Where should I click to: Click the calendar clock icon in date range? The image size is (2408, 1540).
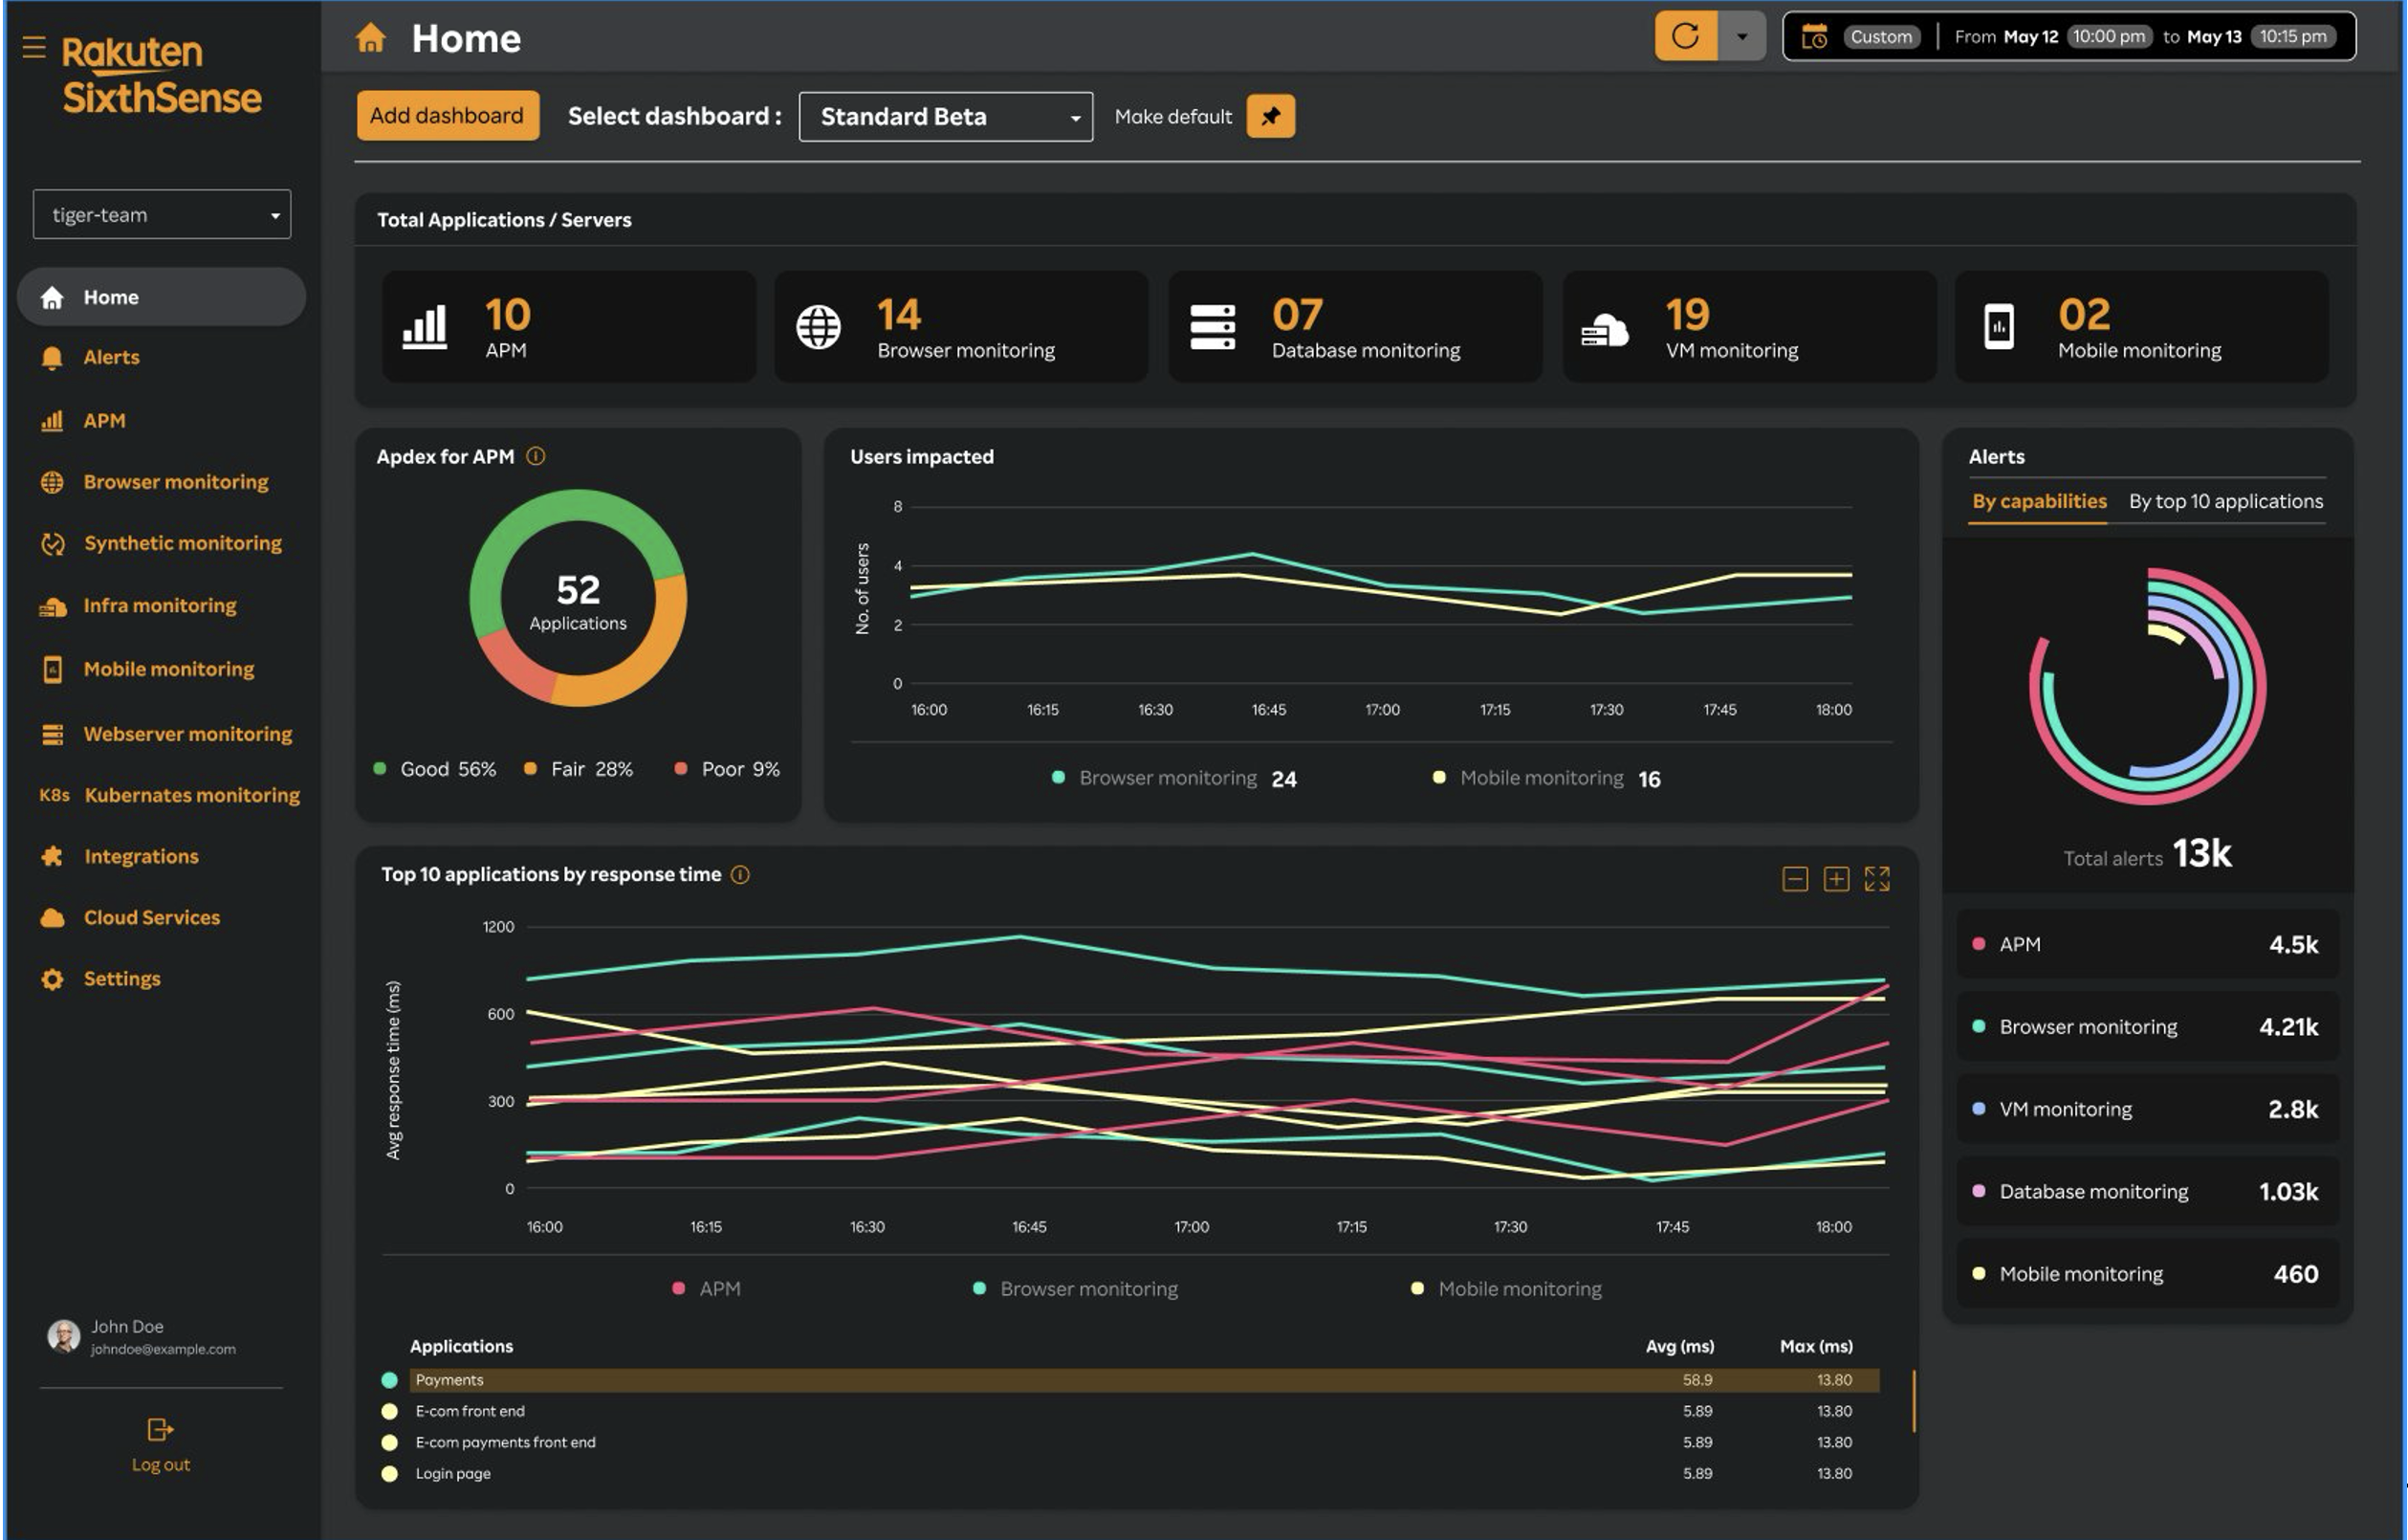[x=1814, y=37]
